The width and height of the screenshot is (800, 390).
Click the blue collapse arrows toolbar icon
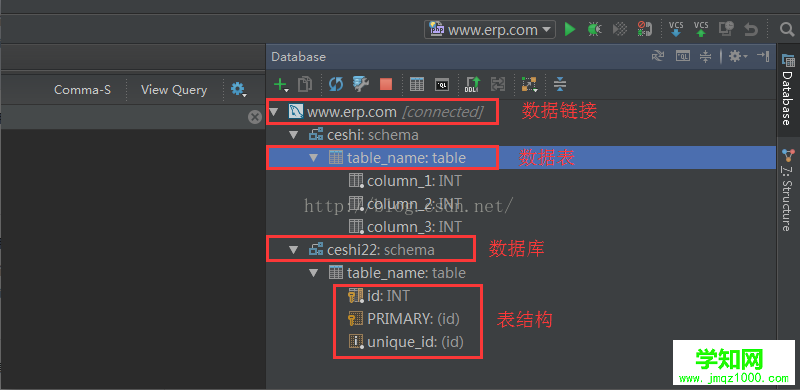coord(560,84)
